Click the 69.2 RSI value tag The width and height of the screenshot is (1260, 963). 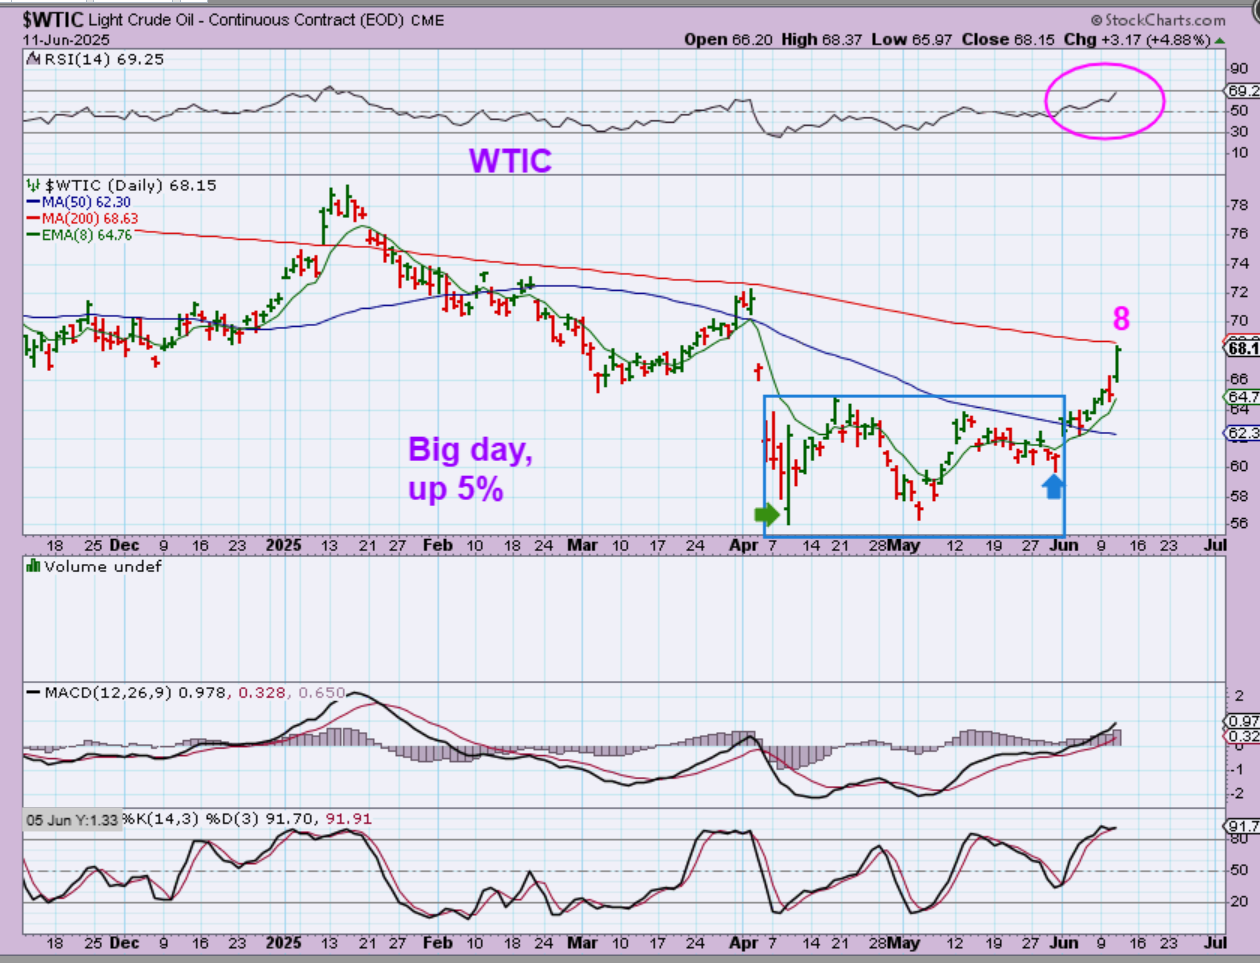[x=1243, y=90]
